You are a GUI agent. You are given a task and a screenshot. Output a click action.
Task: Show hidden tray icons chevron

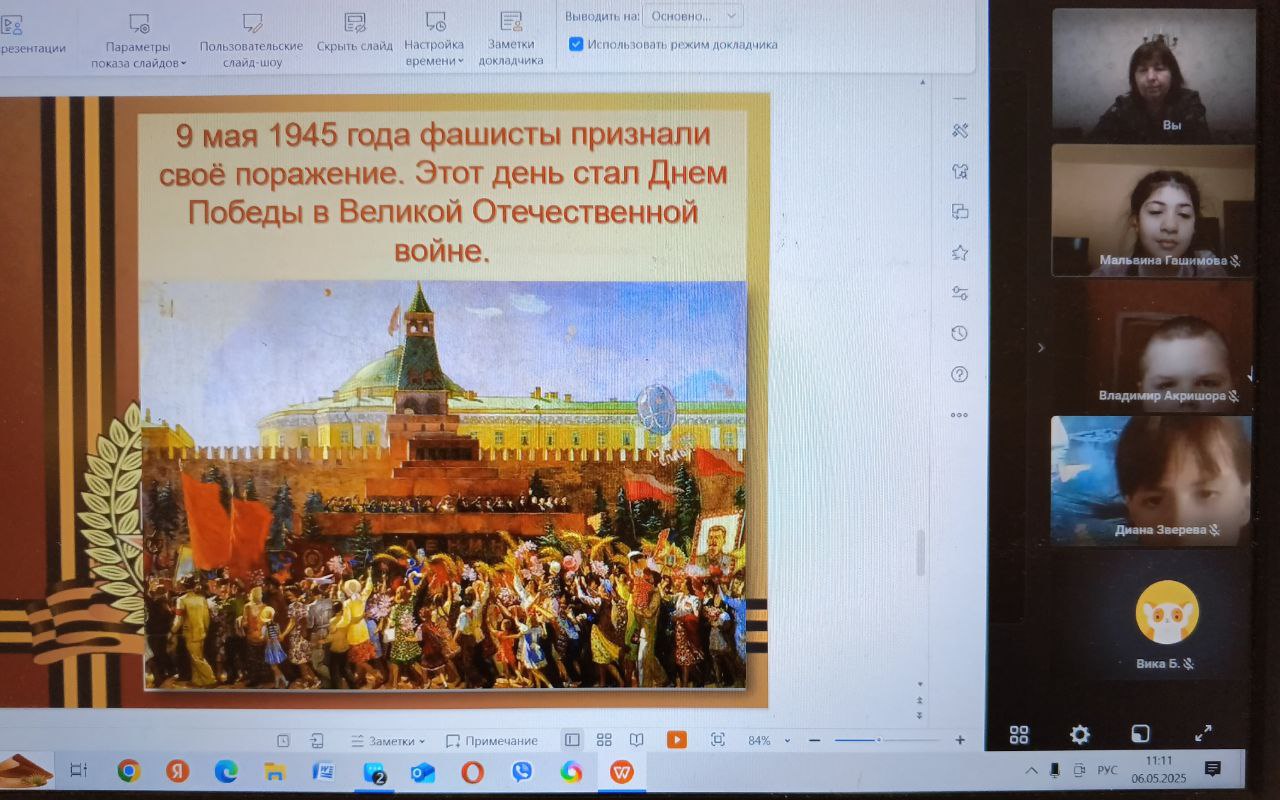1032,770
